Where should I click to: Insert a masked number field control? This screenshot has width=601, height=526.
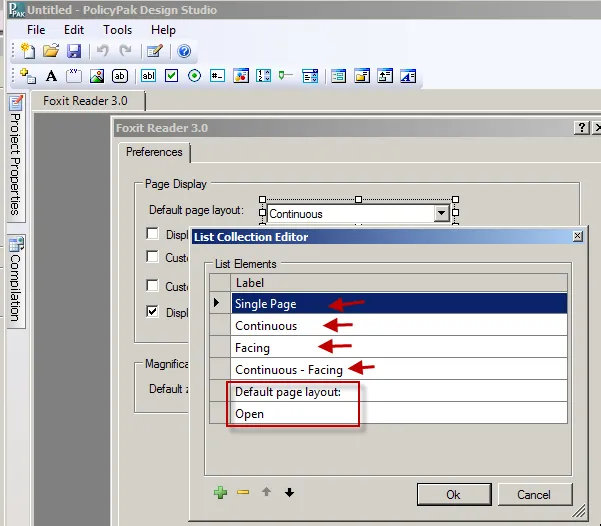click(x=217, y=76)
